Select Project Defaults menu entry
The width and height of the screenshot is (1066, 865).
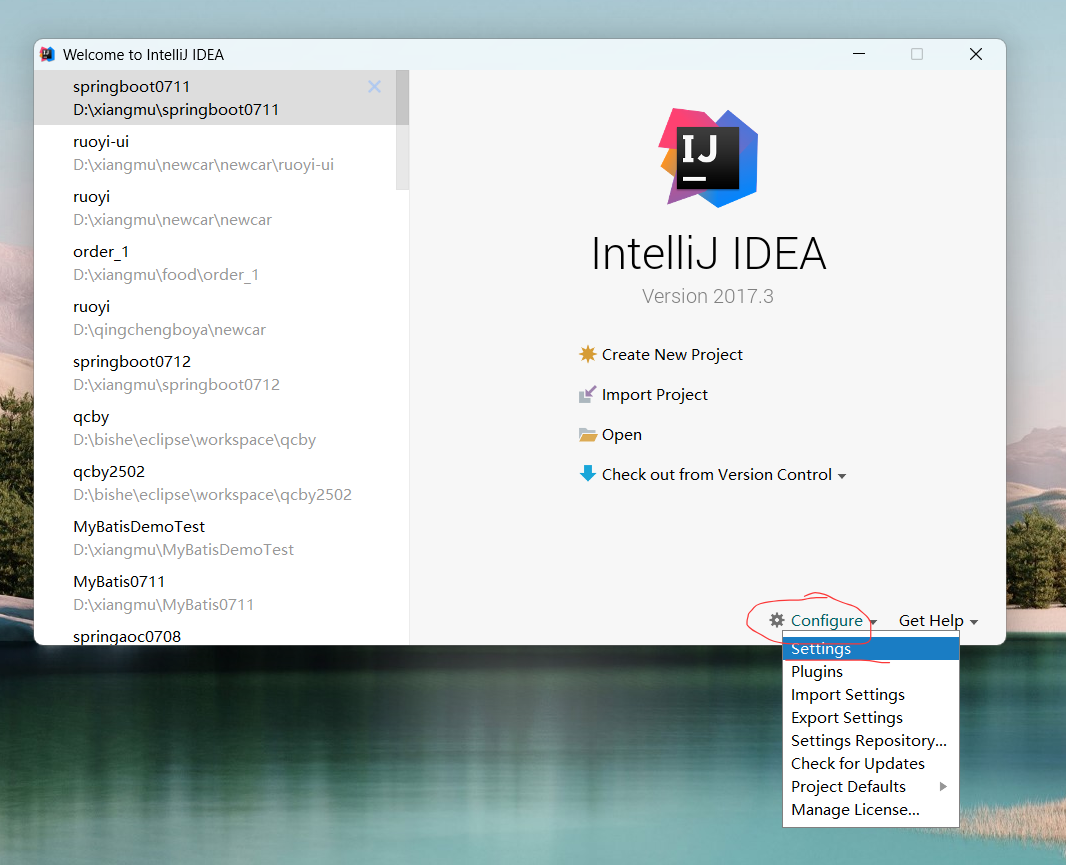pos(871,787)
